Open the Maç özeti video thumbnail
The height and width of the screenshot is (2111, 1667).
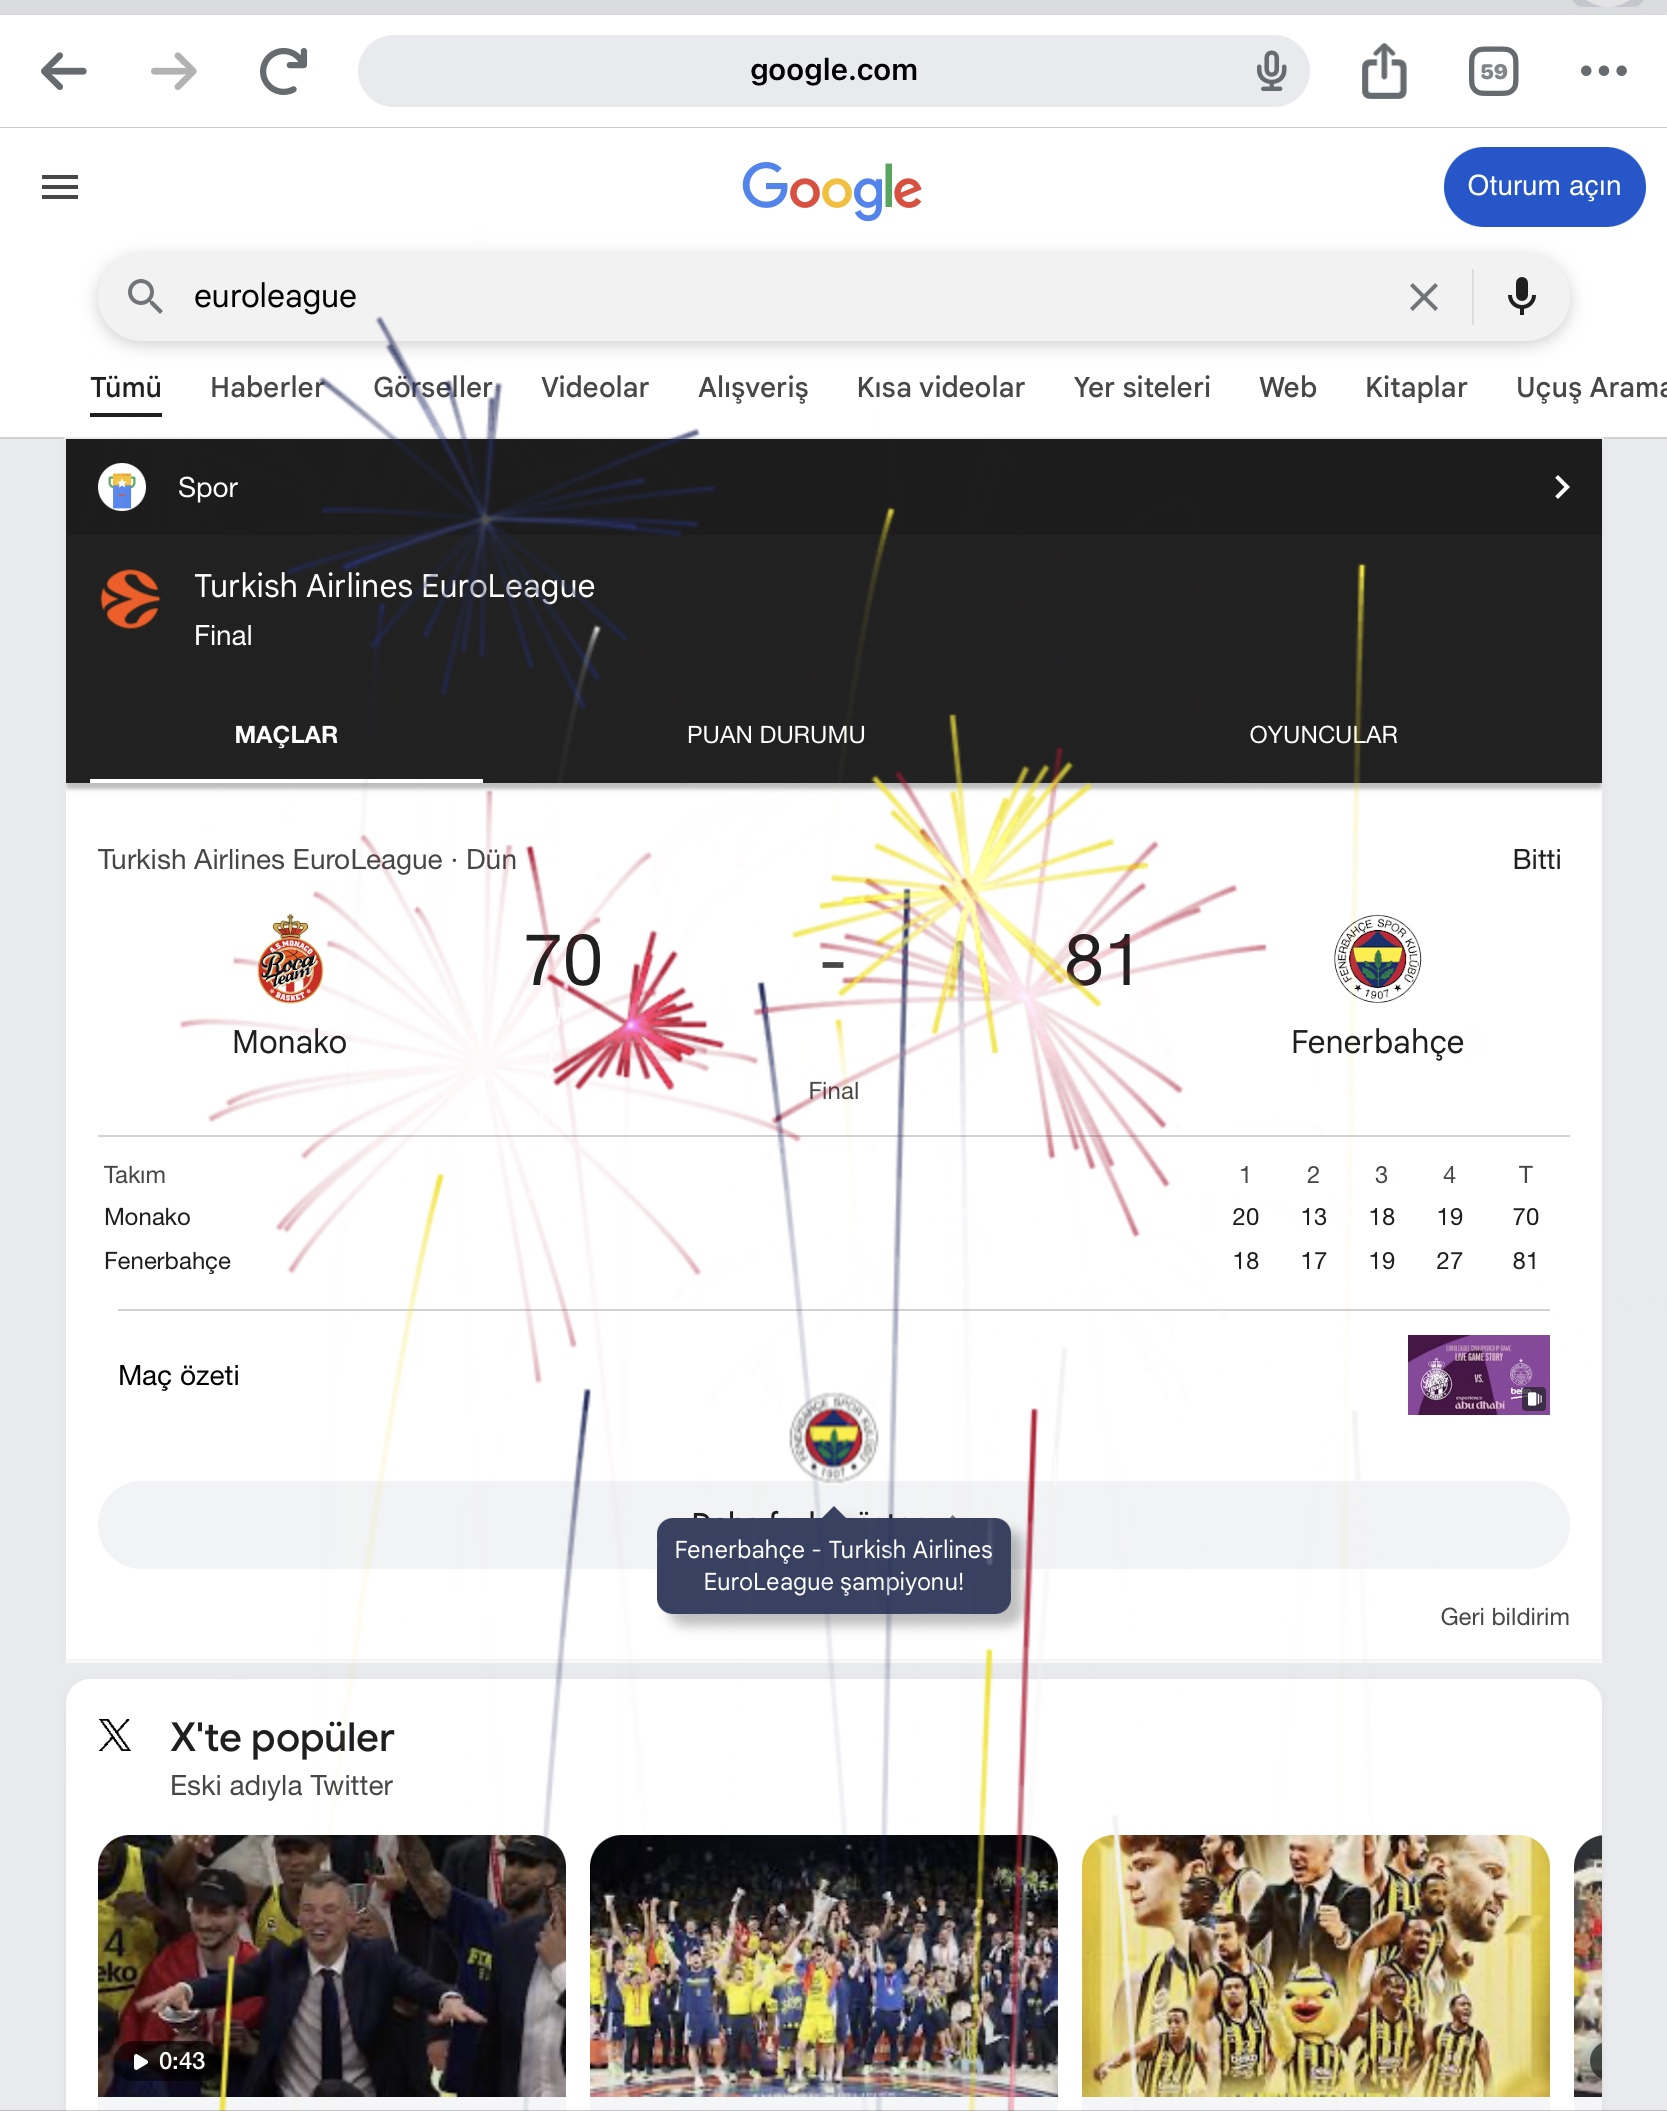pos(1478,1375)
